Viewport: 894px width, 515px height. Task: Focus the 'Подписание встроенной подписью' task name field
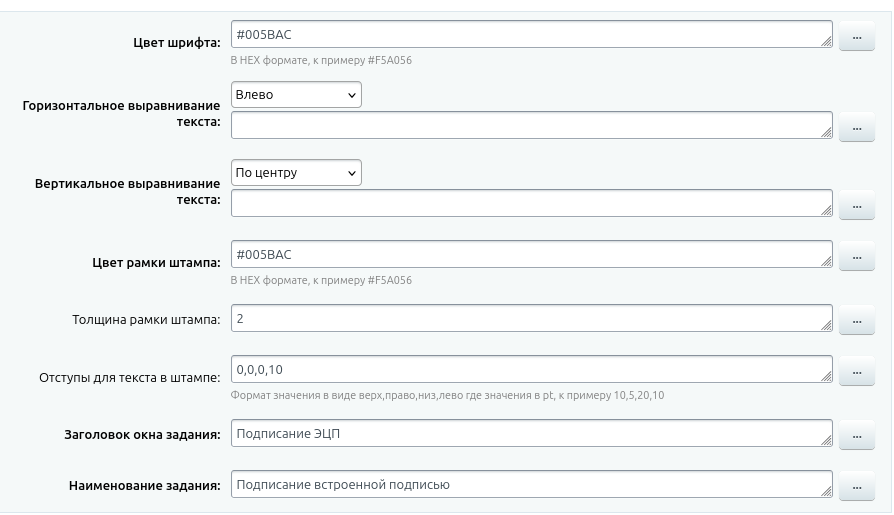[530, 484]
